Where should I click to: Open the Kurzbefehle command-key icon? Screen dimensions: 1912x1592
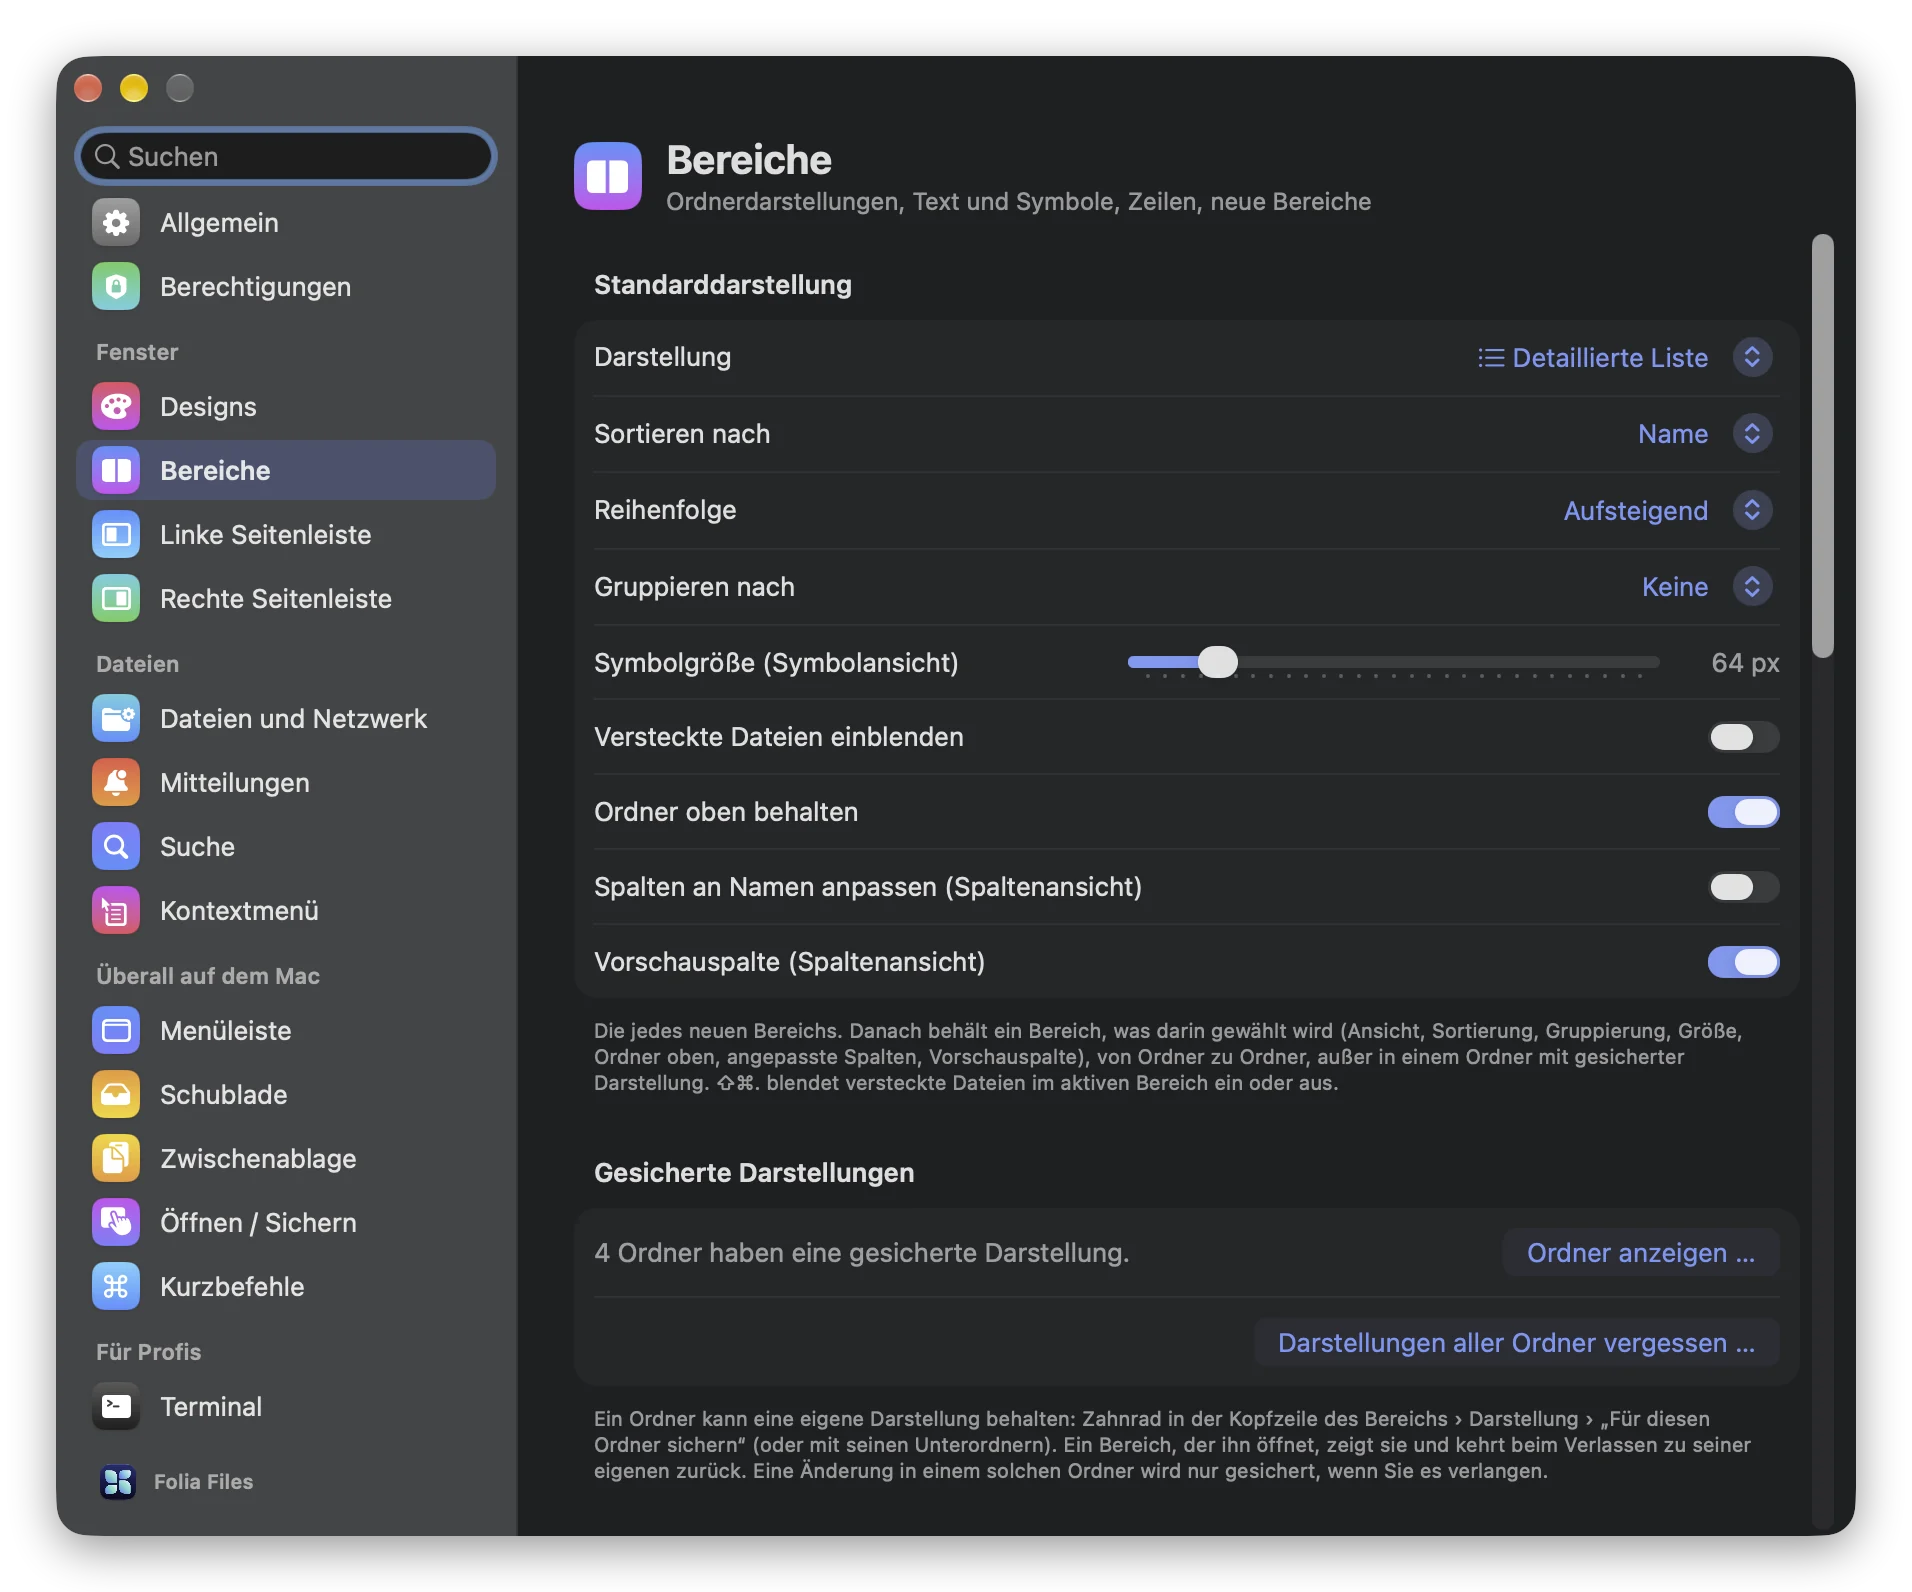click(x=116, y=1287)
